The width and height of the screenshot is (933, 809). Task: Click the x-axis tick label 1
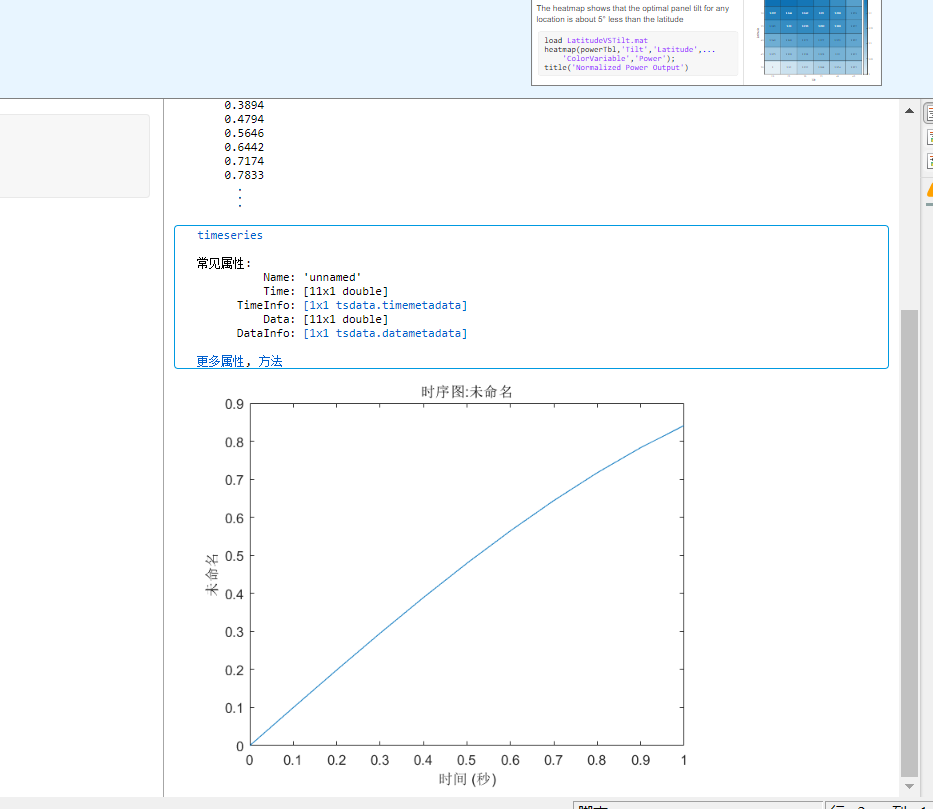[684, 760]
